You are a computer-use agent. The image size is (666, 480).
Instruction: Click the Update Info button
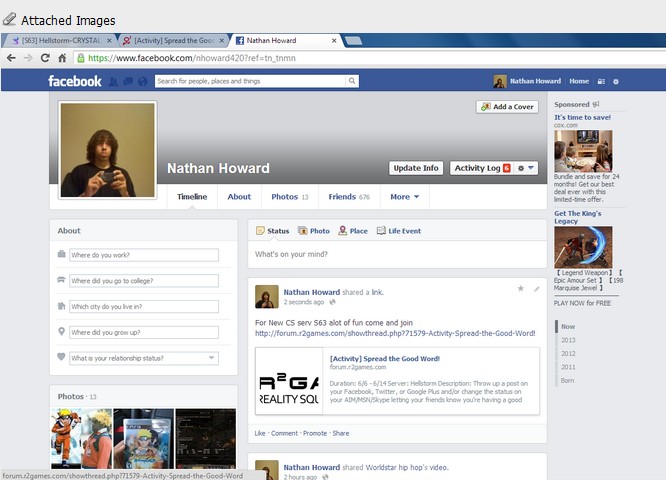click(x=416, y=168)
